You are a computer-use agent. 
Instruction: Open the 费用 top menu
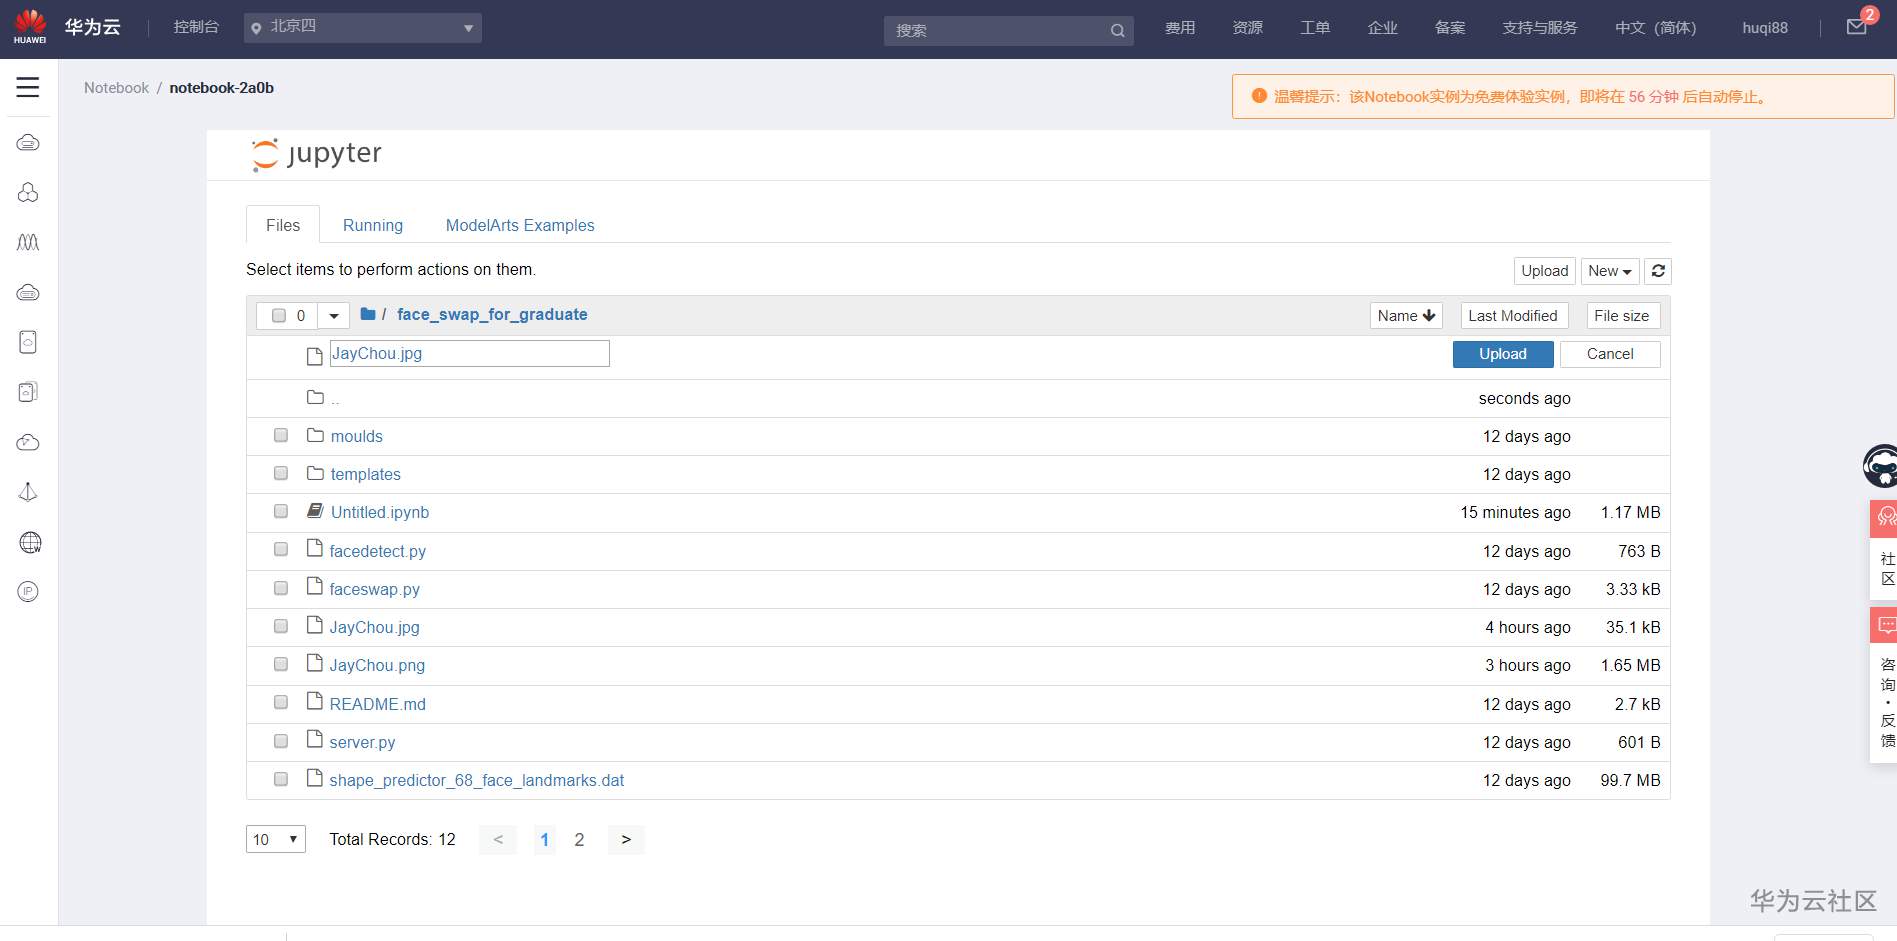coord(1180,28)
